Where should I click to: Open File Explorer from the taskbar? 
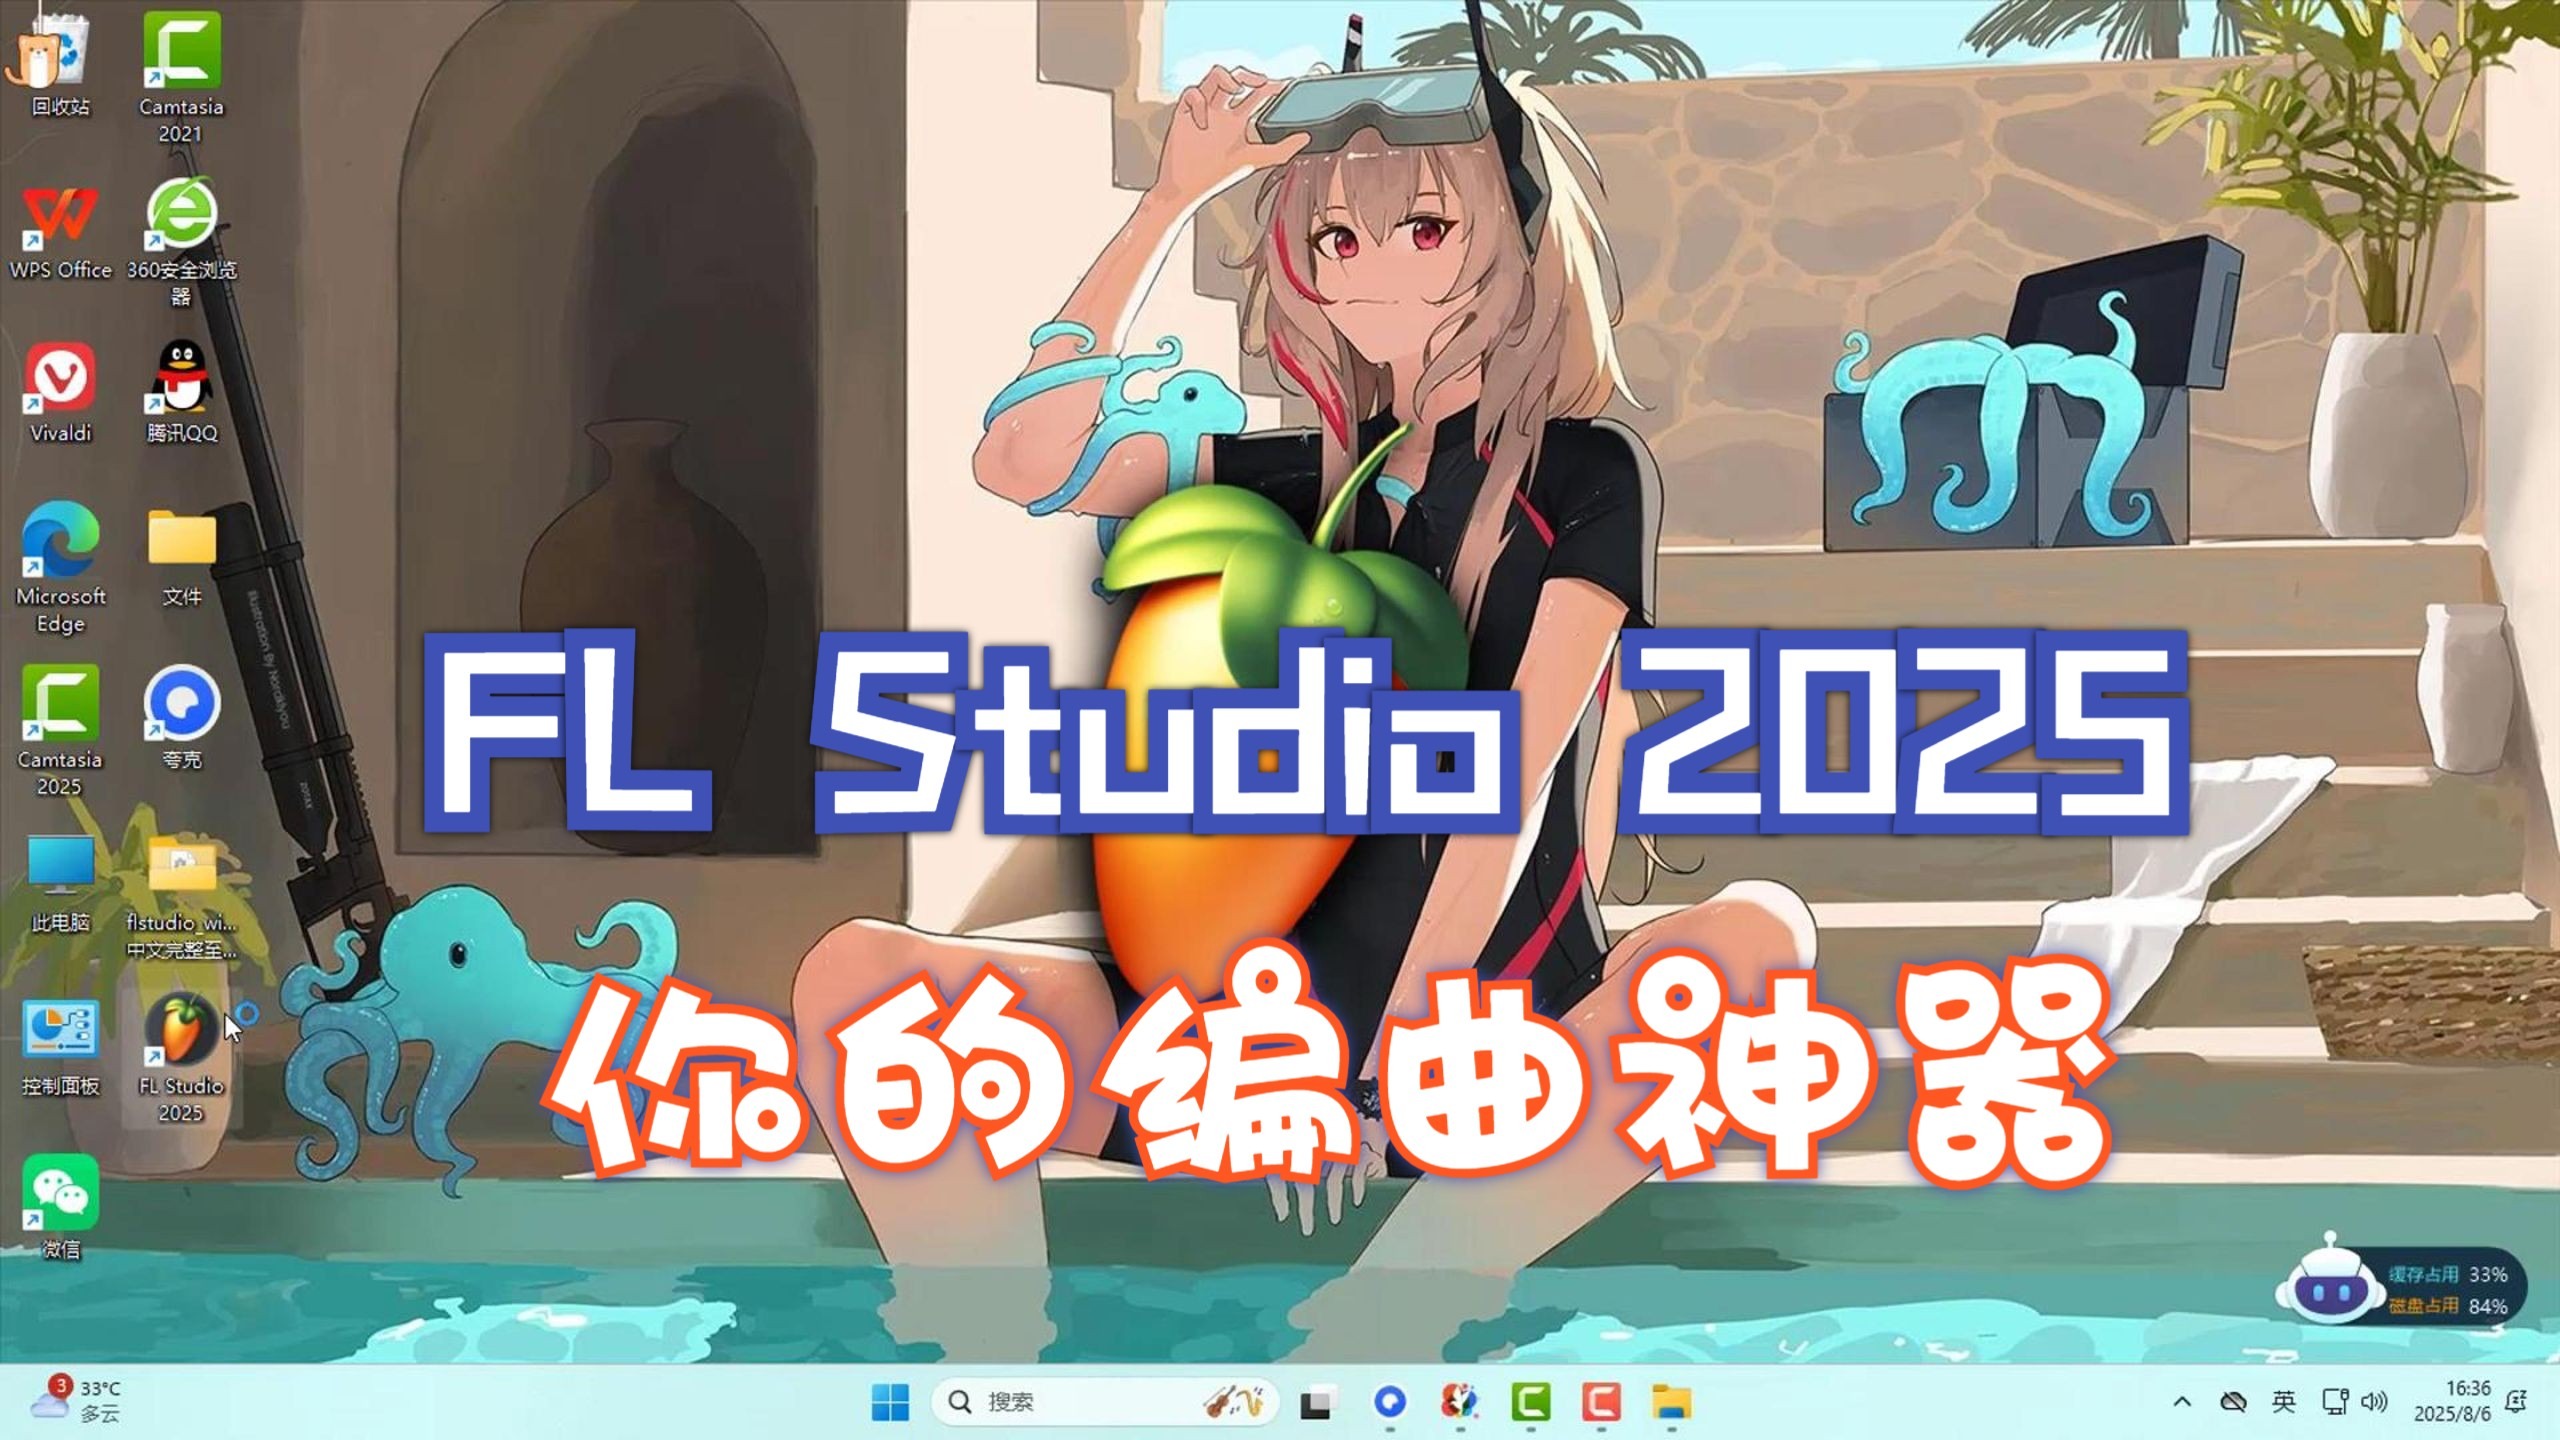[x=1670, y=1402]
